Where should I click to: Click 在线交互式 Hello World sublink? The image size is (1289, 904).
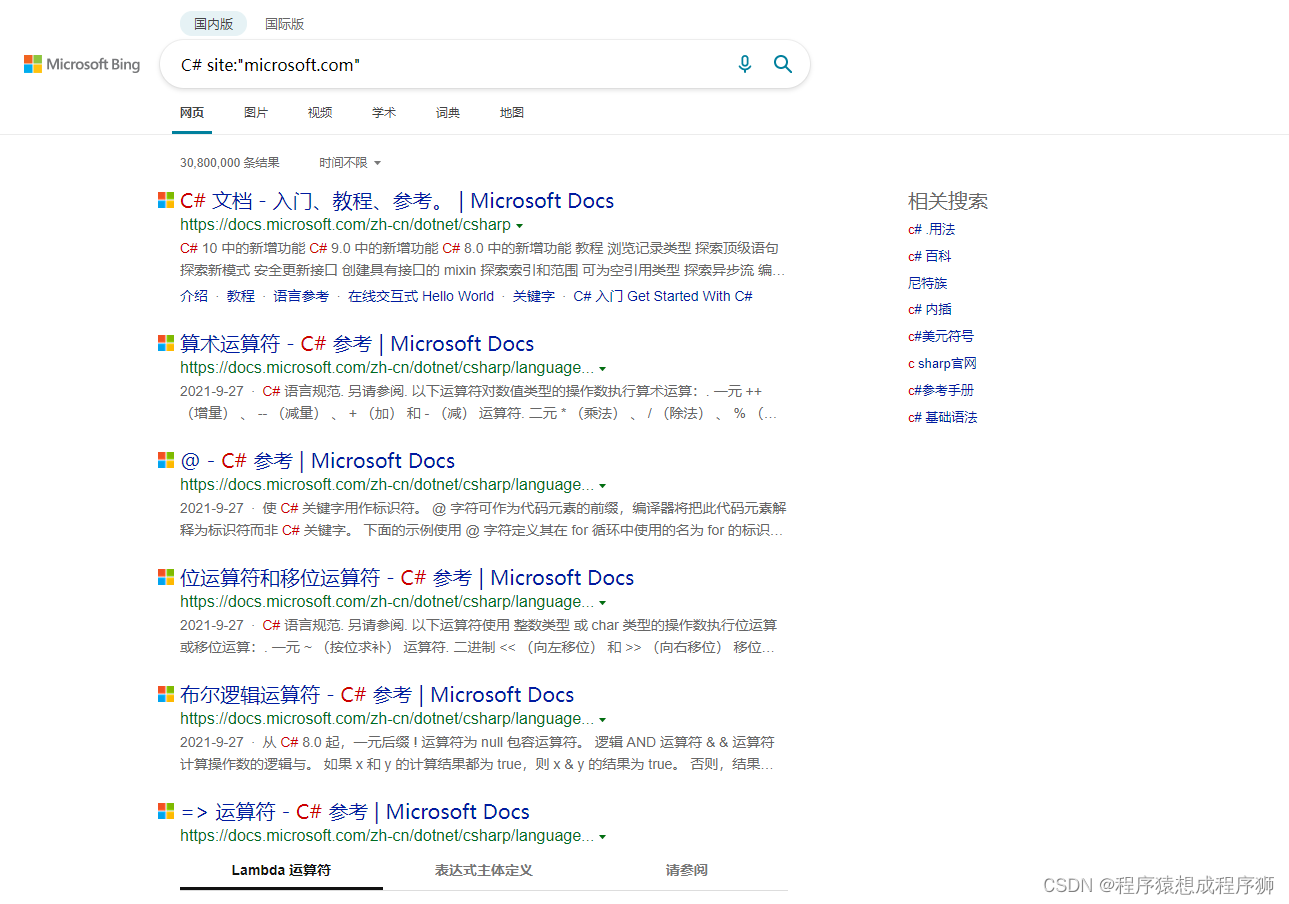tap(421, 296)
